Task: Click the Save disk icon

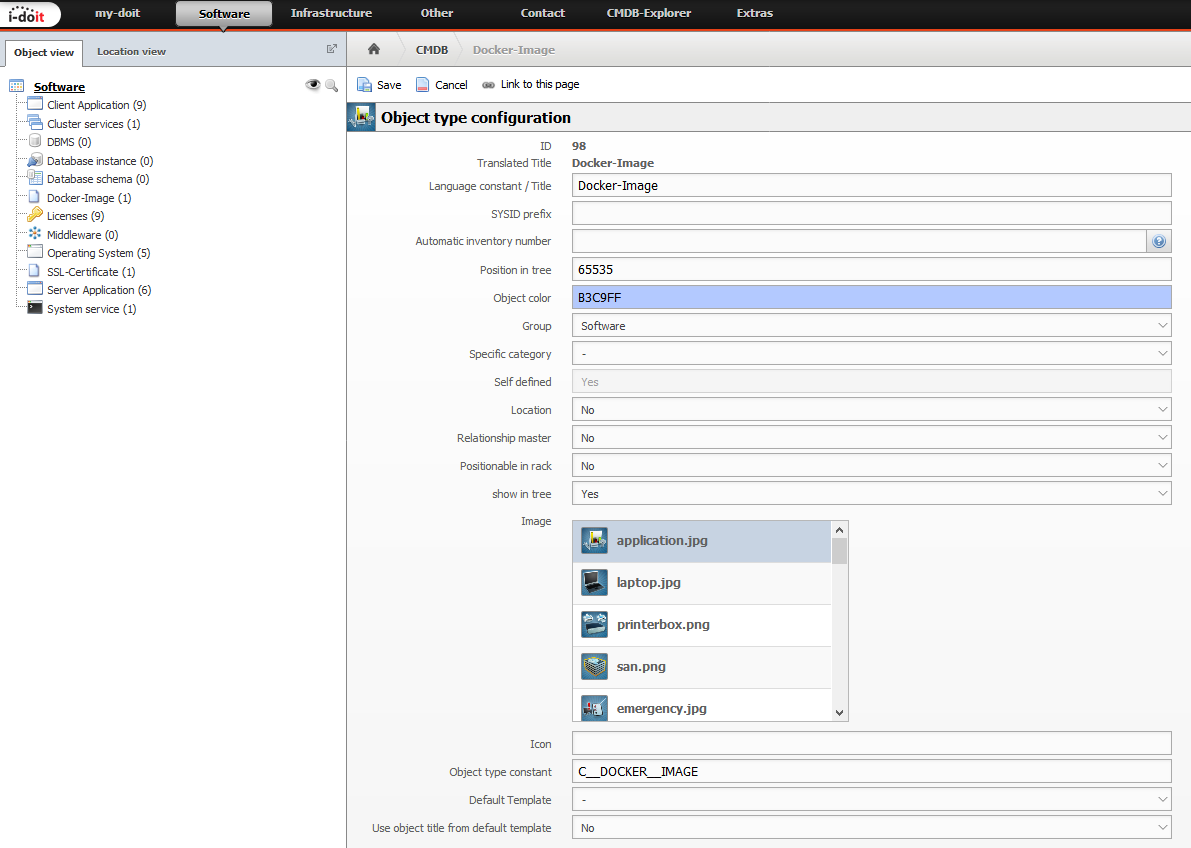Action: [365, 84]
